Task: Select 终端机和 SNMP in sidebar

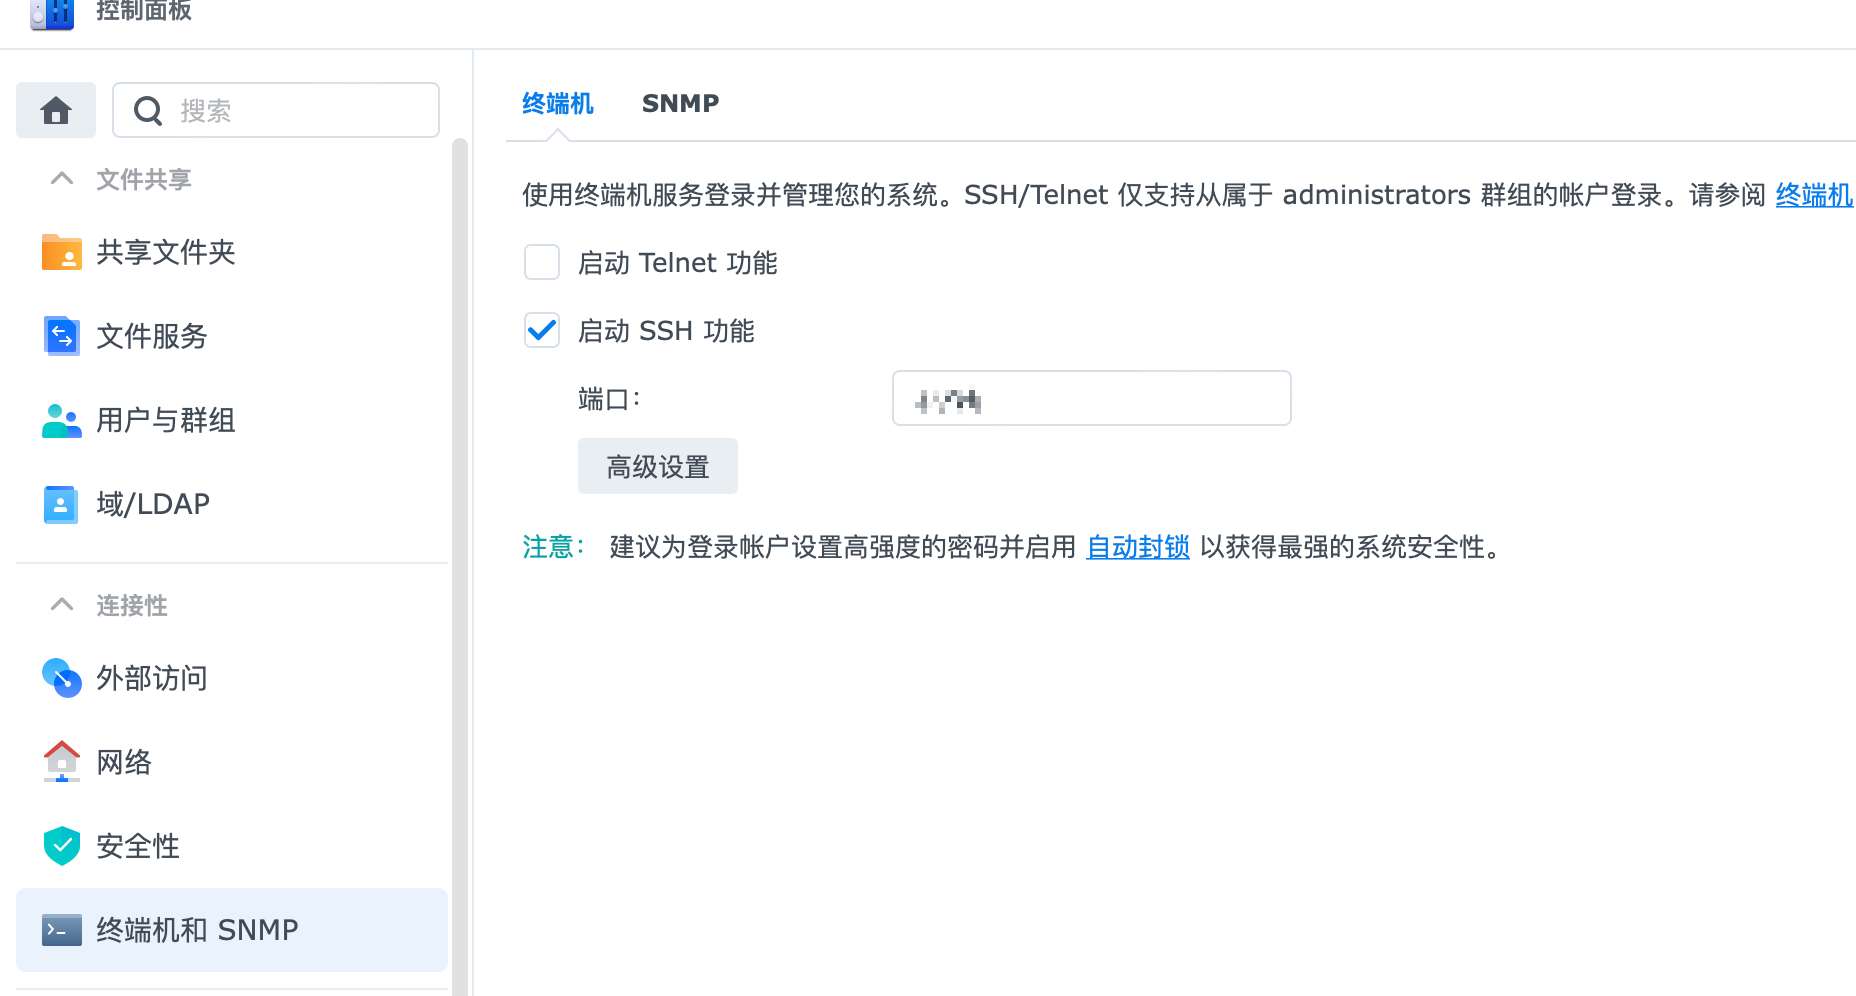Action: pos(232,930)
